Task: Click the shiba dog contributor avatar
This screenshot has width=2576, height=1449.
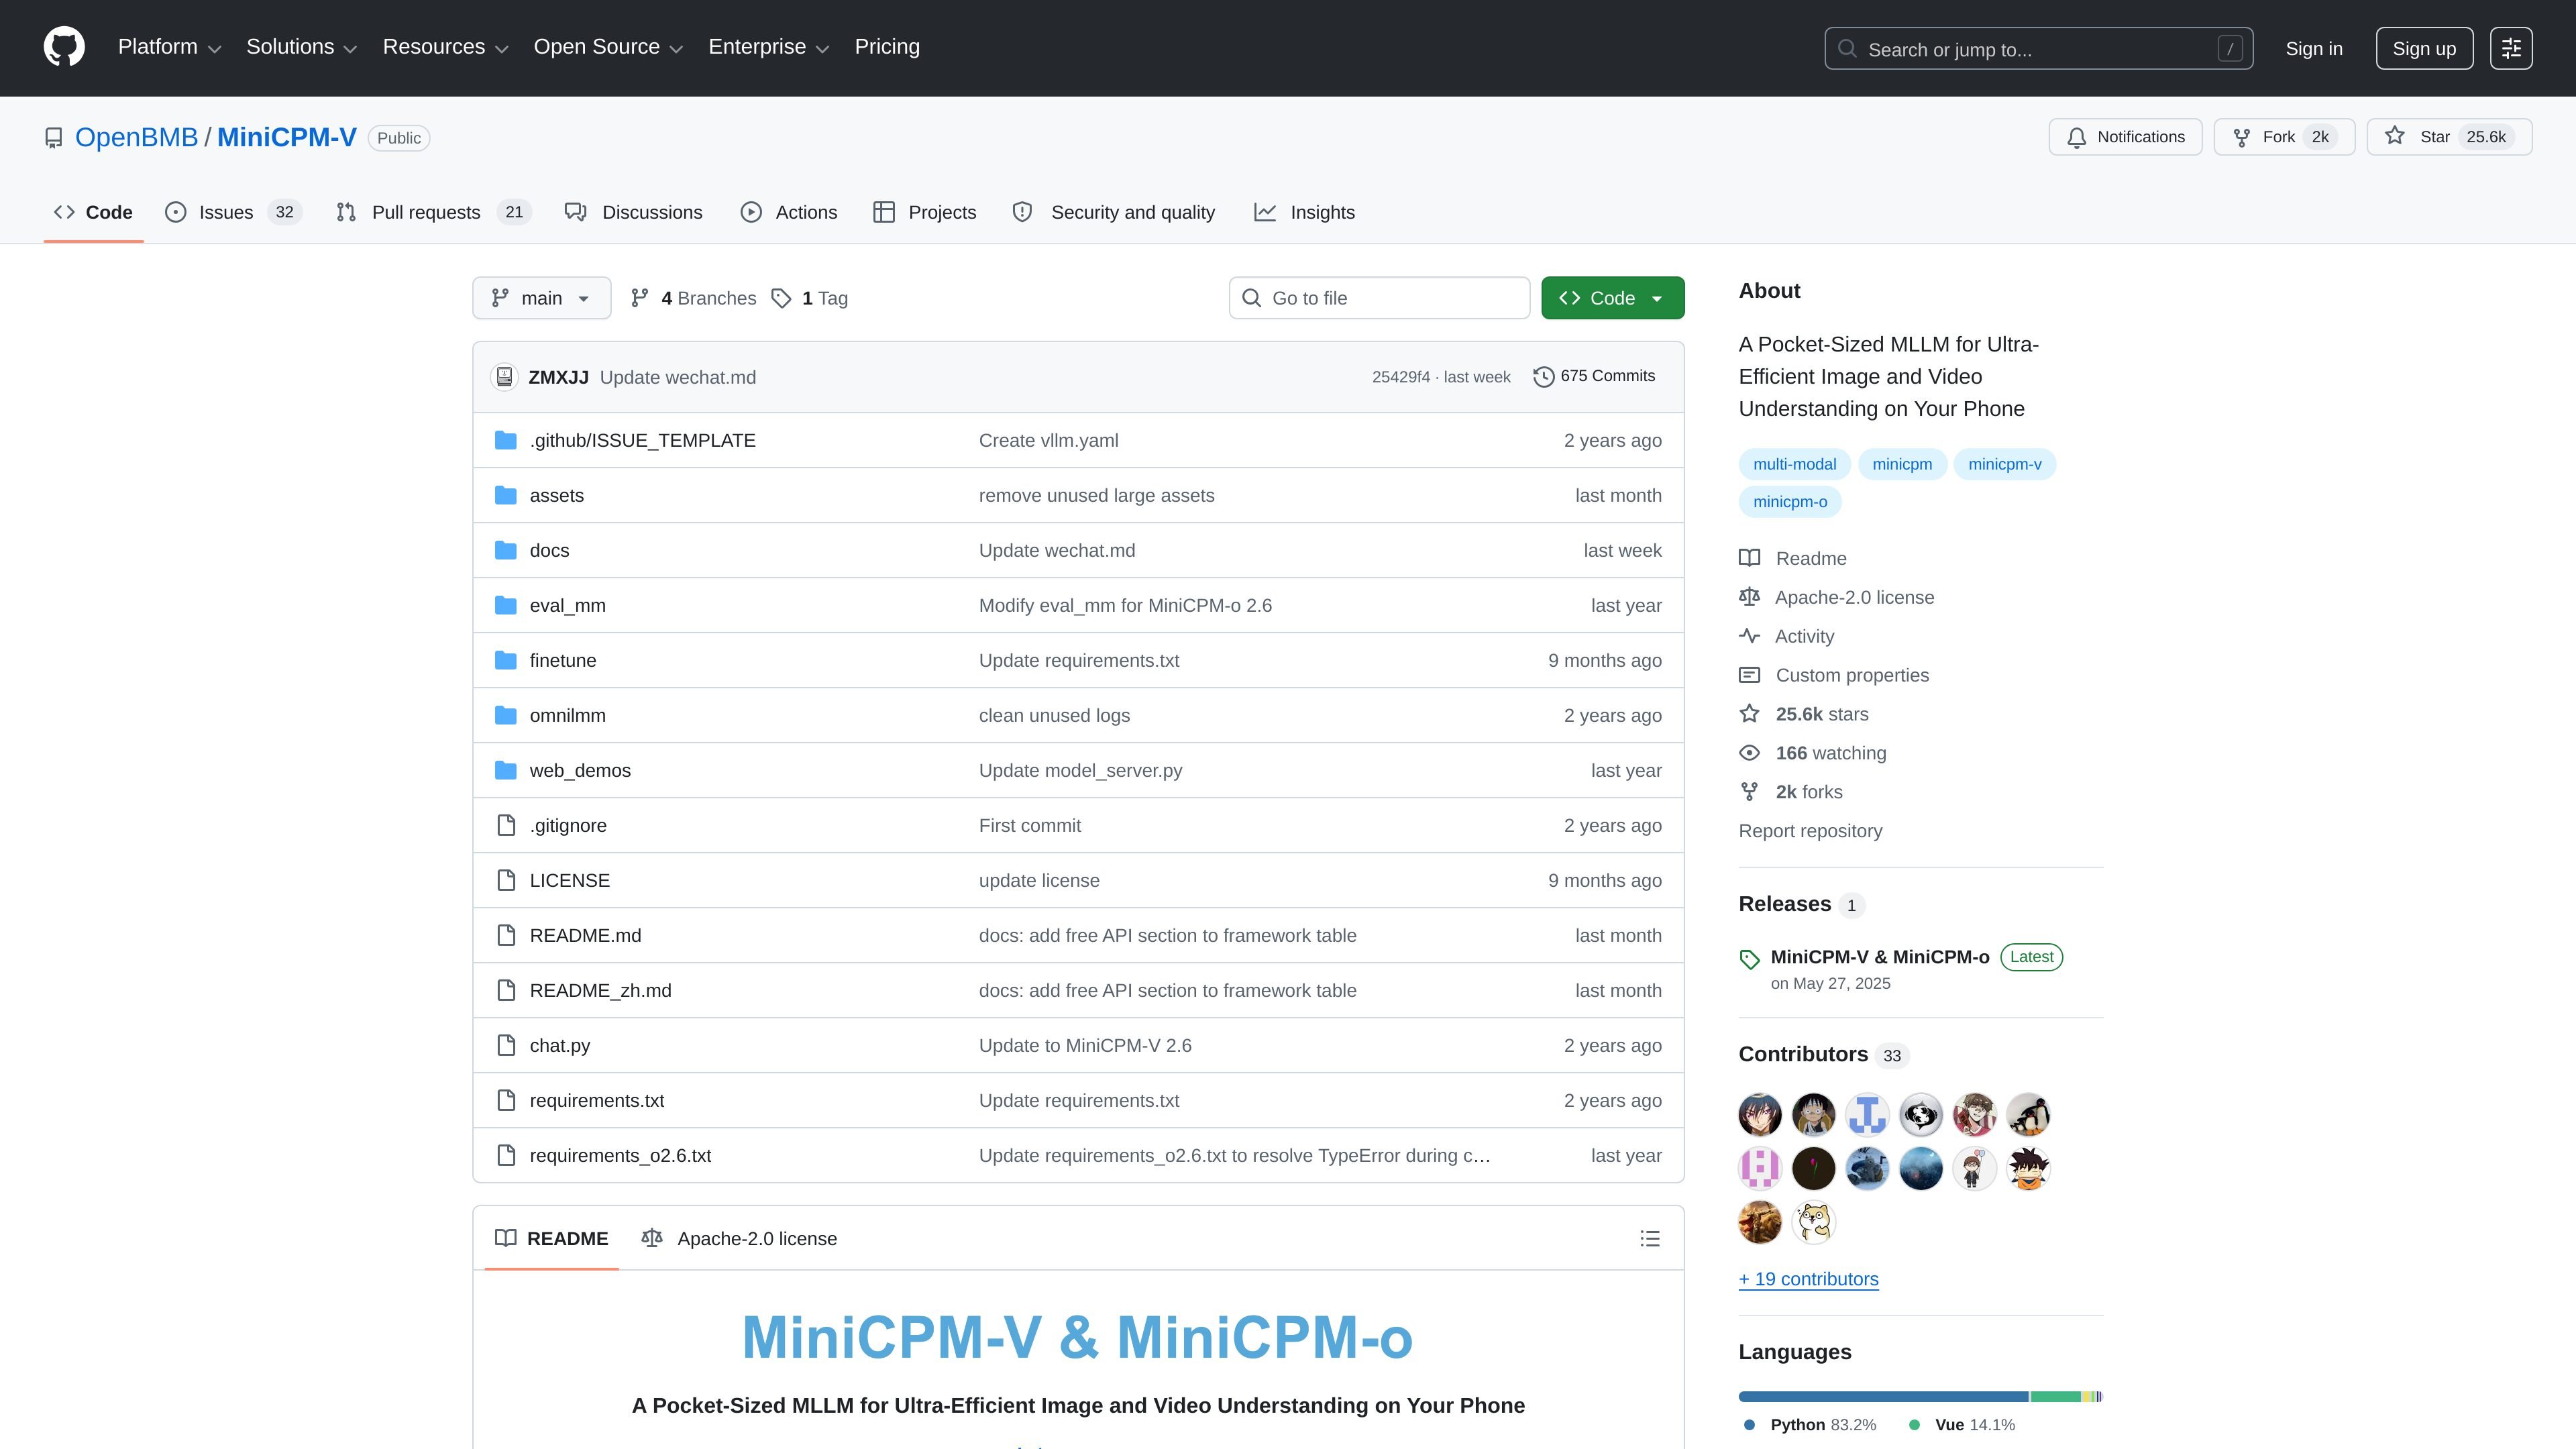Action: pyautogui.click(x=1814, y=1222)
